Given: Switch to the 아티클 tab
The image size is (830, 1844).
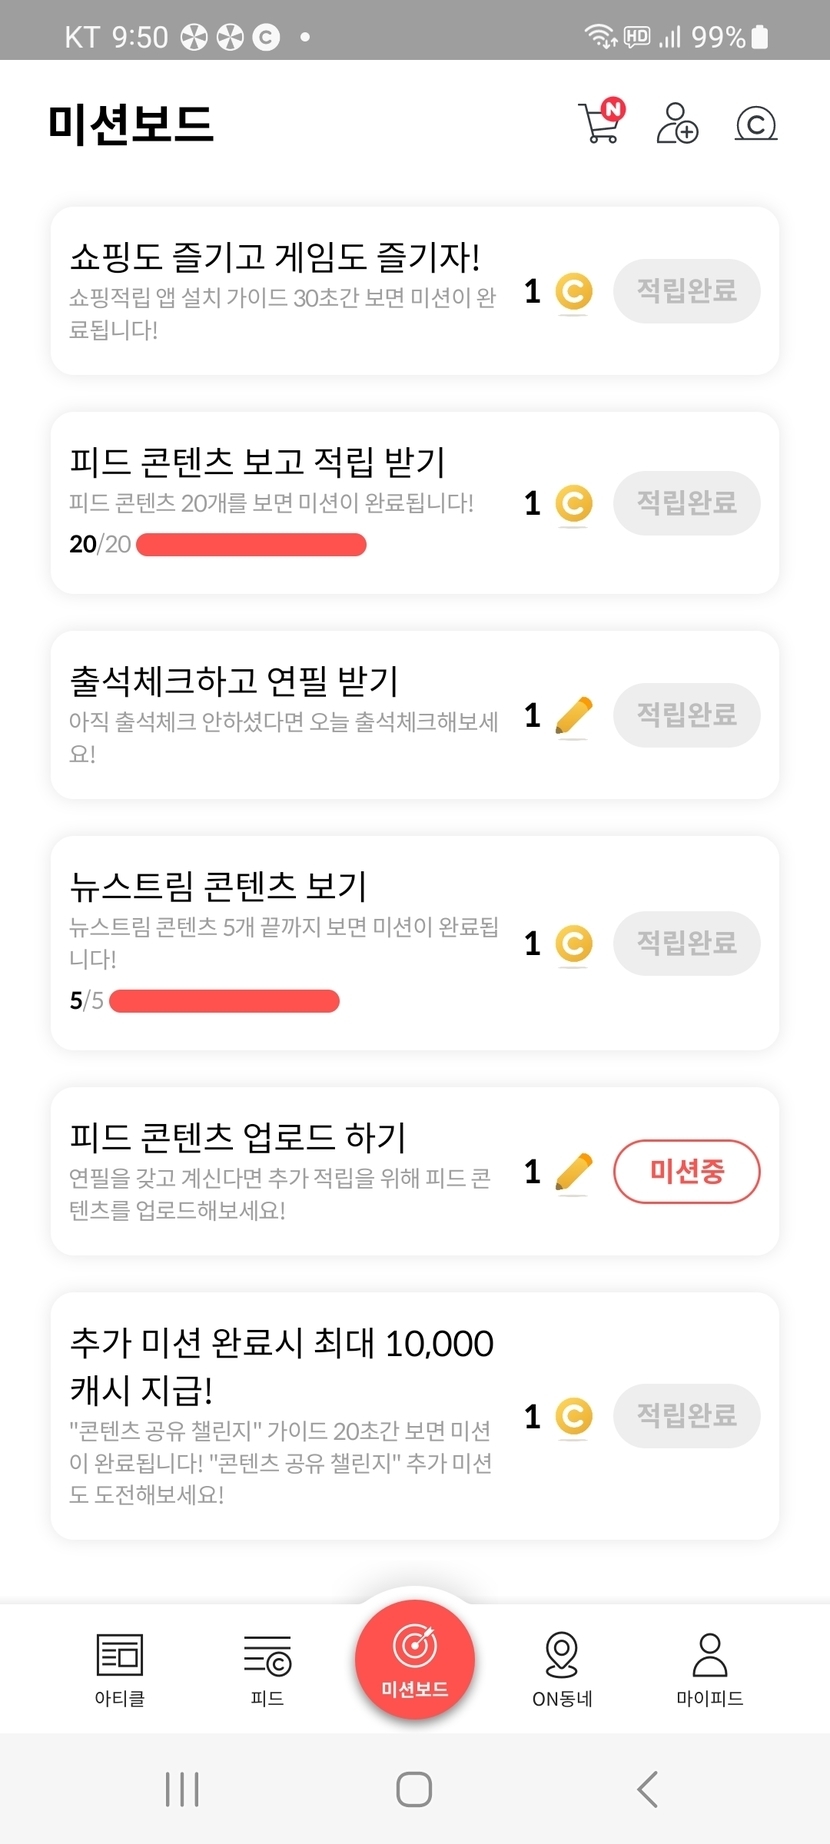Looking at the screenshot, I should coord(120,1669).
